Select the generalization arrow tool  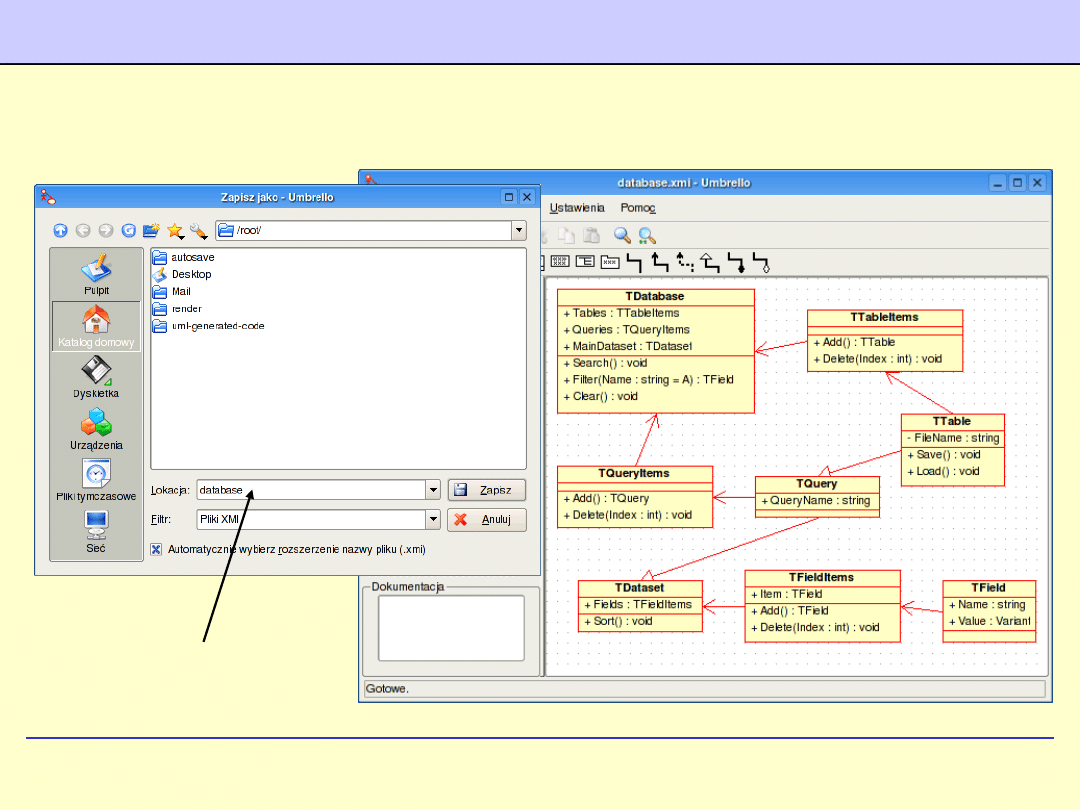[x=710, y=263]
